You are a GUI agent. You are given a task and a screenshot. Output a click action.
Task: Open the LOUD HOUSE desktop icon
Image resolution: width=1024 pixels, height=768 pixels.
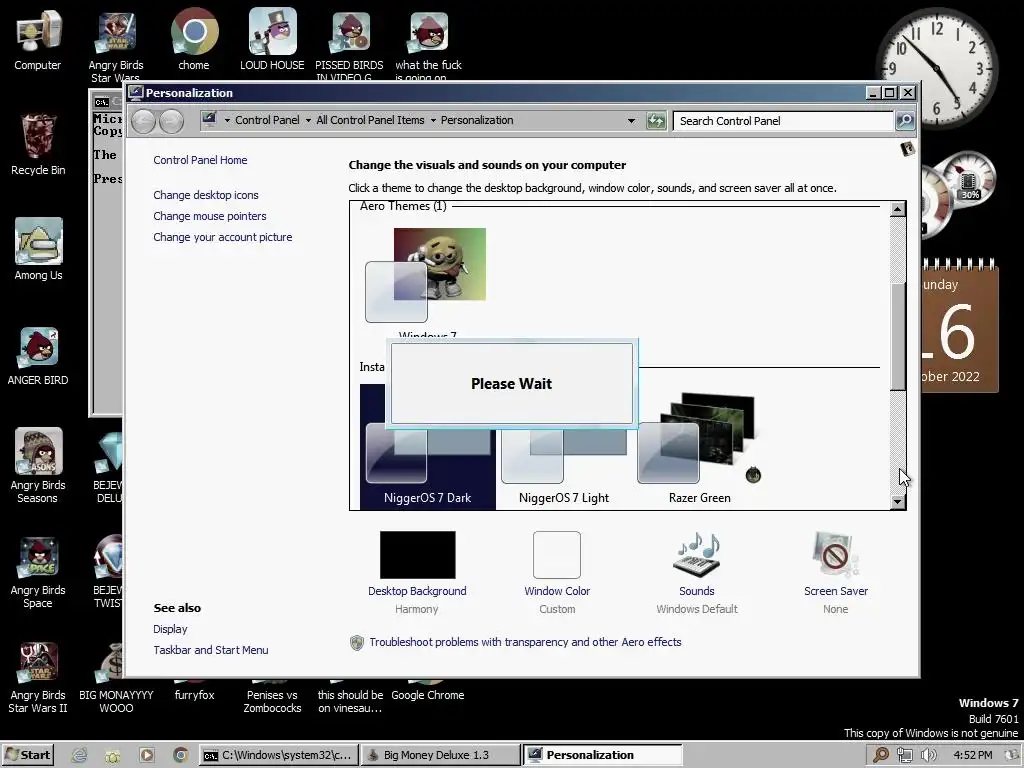click(272, 39)
